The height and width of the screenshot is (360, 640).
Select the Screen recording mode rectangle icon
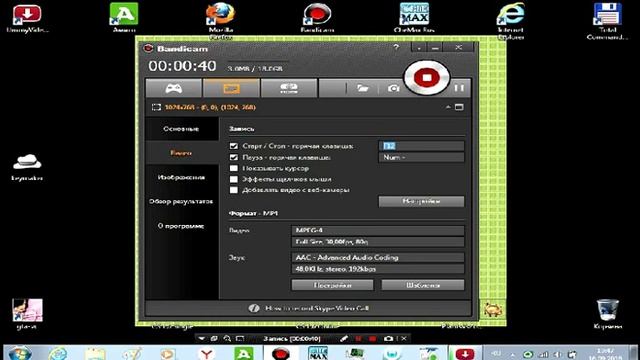click(231, 88)
